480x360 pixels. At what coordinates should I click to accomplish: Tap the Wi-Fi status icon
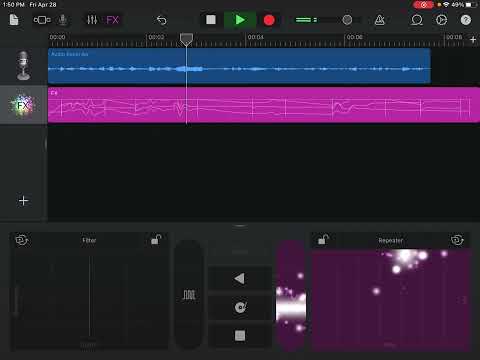(x=446, y=5)
